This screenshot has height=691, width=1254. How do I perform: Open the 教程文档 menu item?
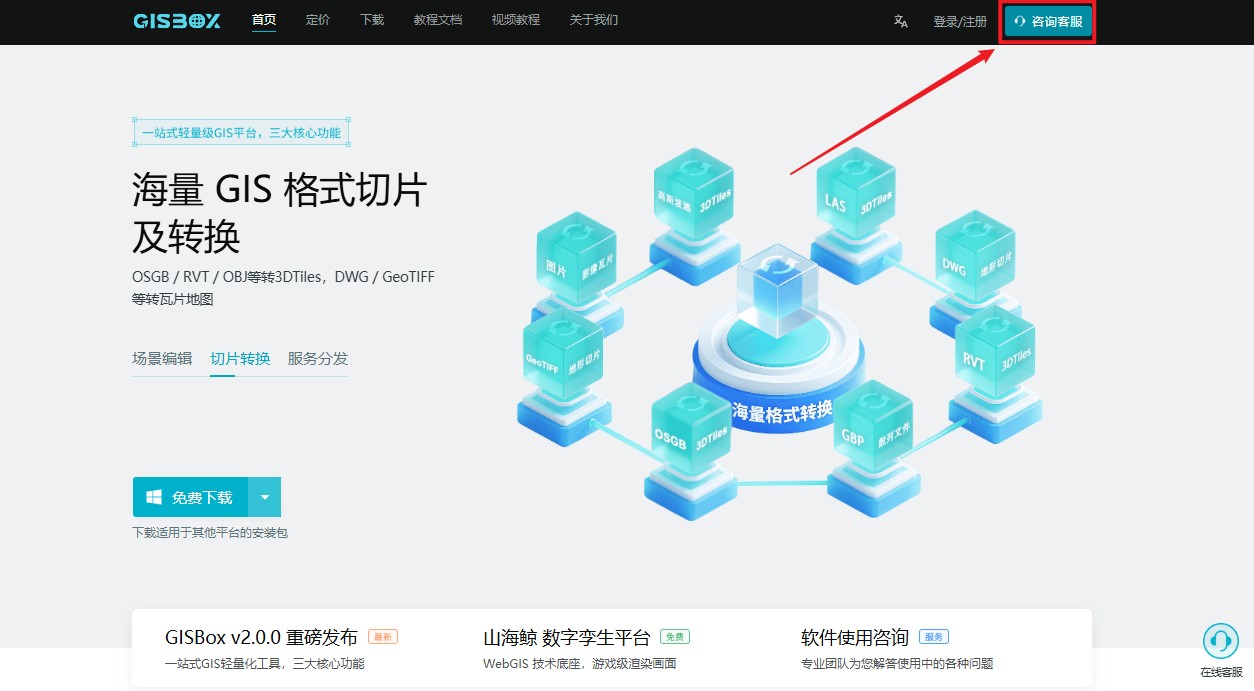point(438,20)
